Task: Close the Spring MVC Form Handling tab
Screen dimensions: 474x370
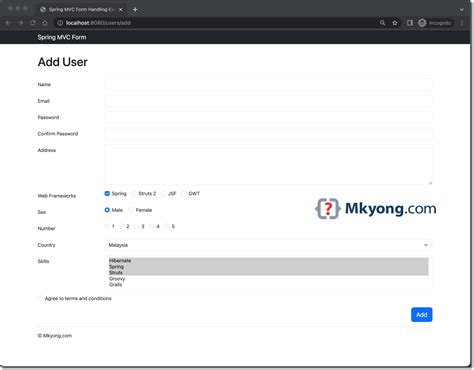Action: tap(121, 9)
